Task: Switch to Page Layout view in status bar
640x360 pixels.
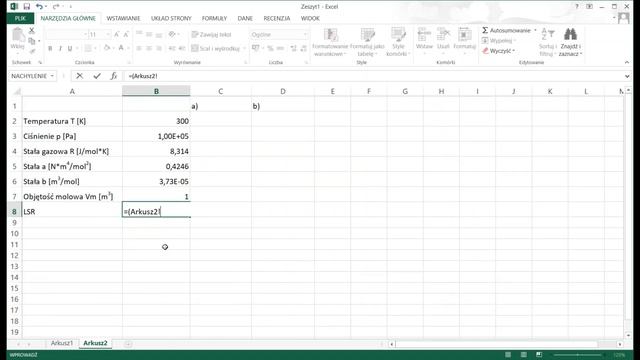Action: click(523, 355)
